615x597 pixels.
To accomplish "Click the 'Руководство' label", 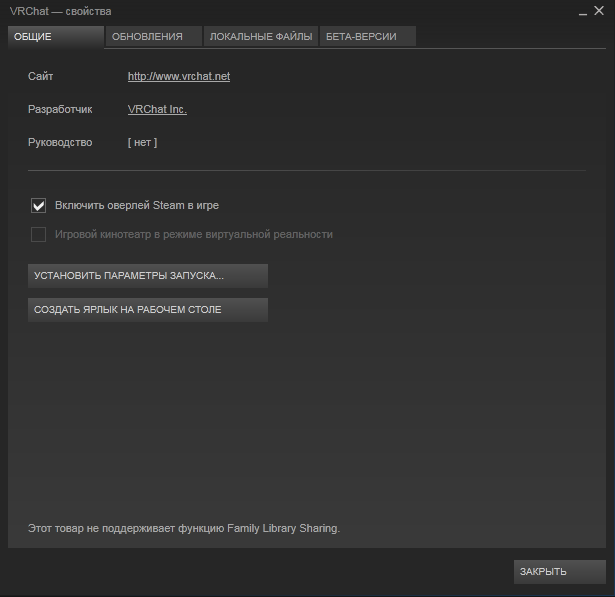I will [x=60, y=142].
